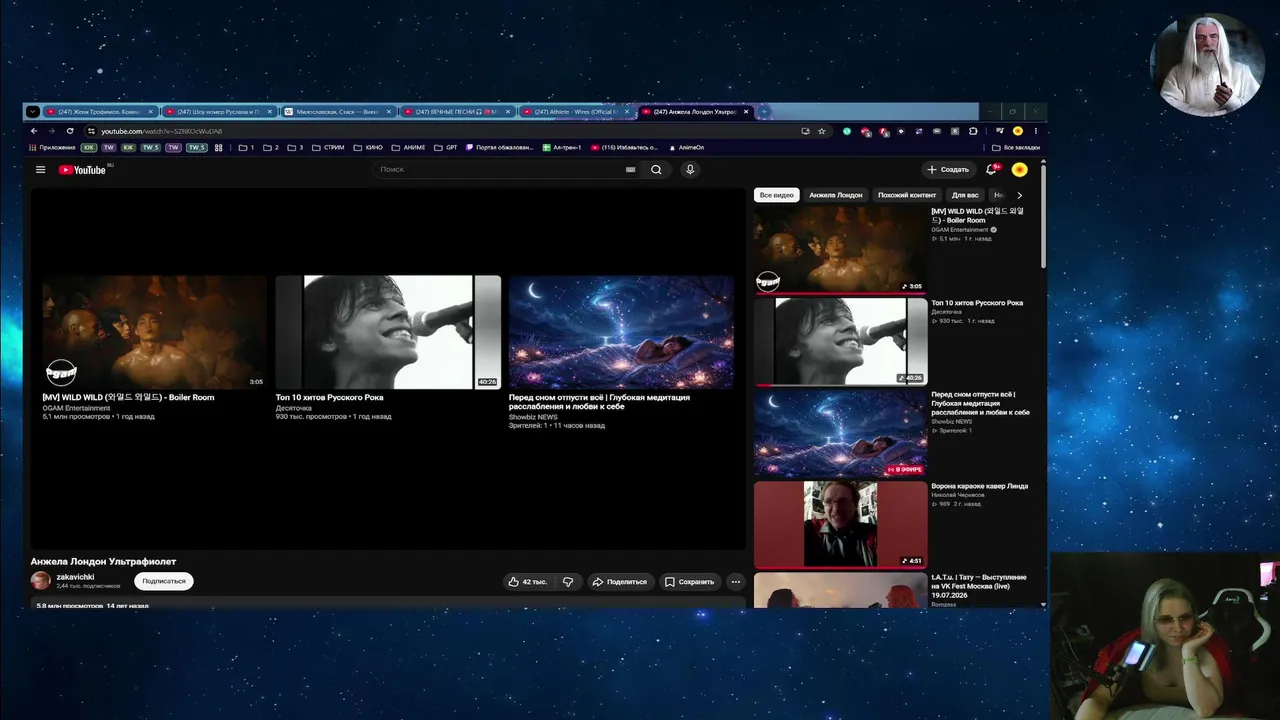Select the Похожий контент filter chip
The image size is (1280, 720).
pos(907,195)
